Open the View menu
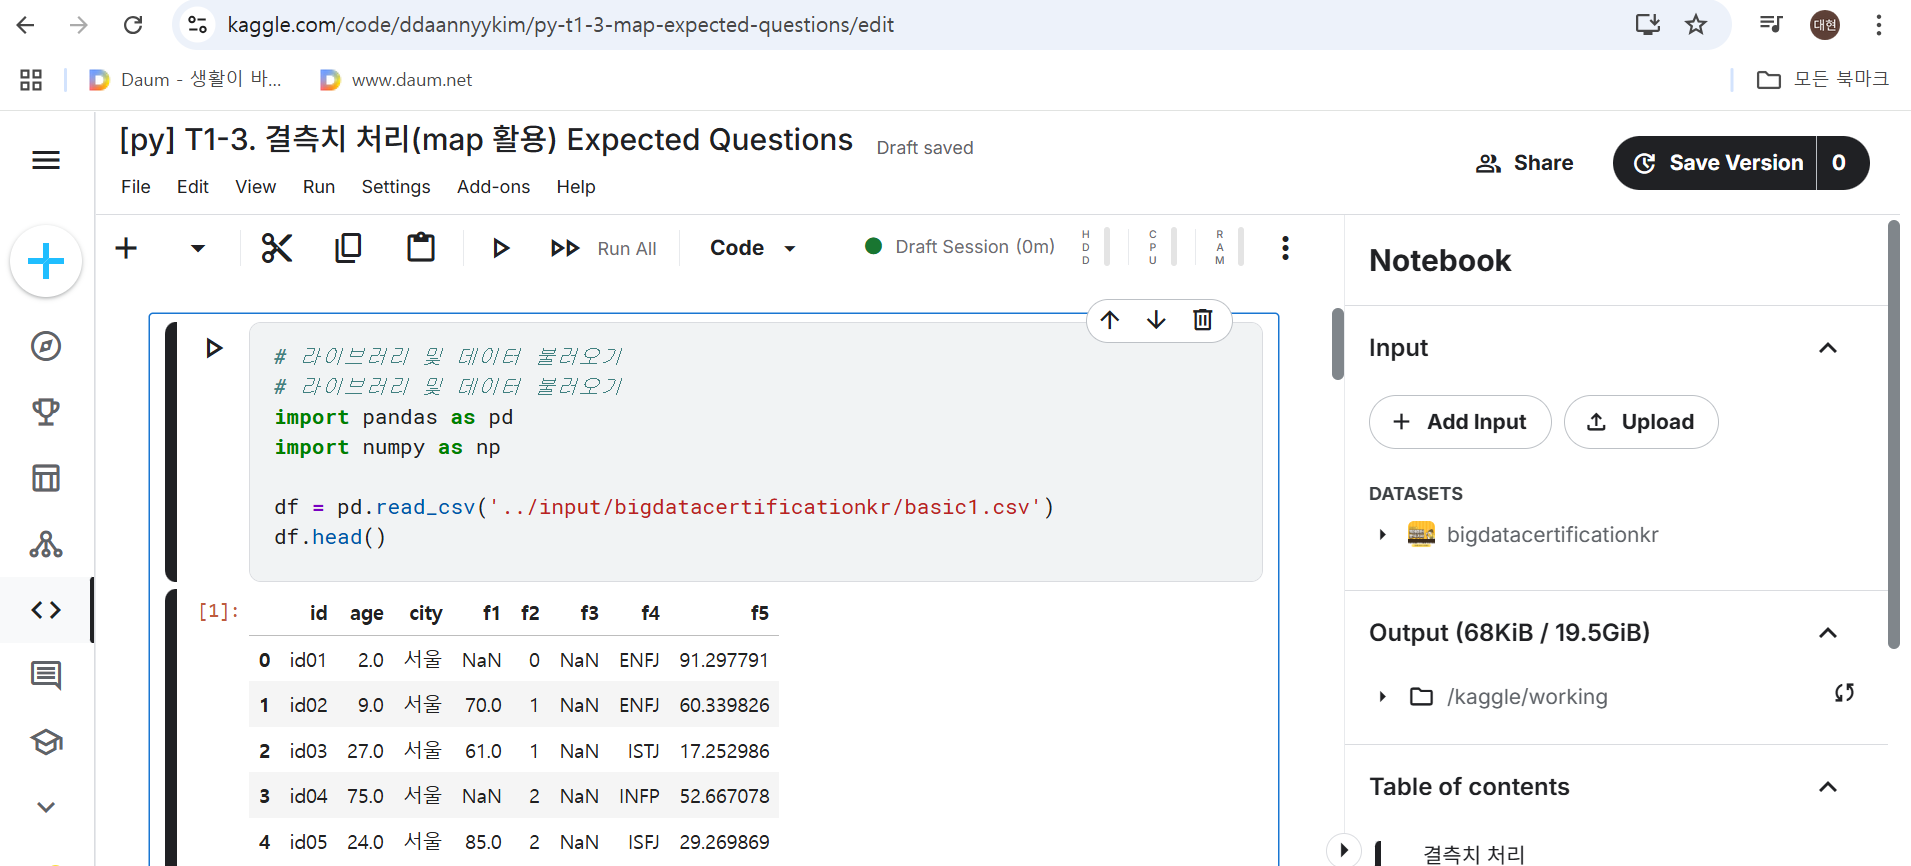Screen dimensions: 1911x866 [256, 187]
